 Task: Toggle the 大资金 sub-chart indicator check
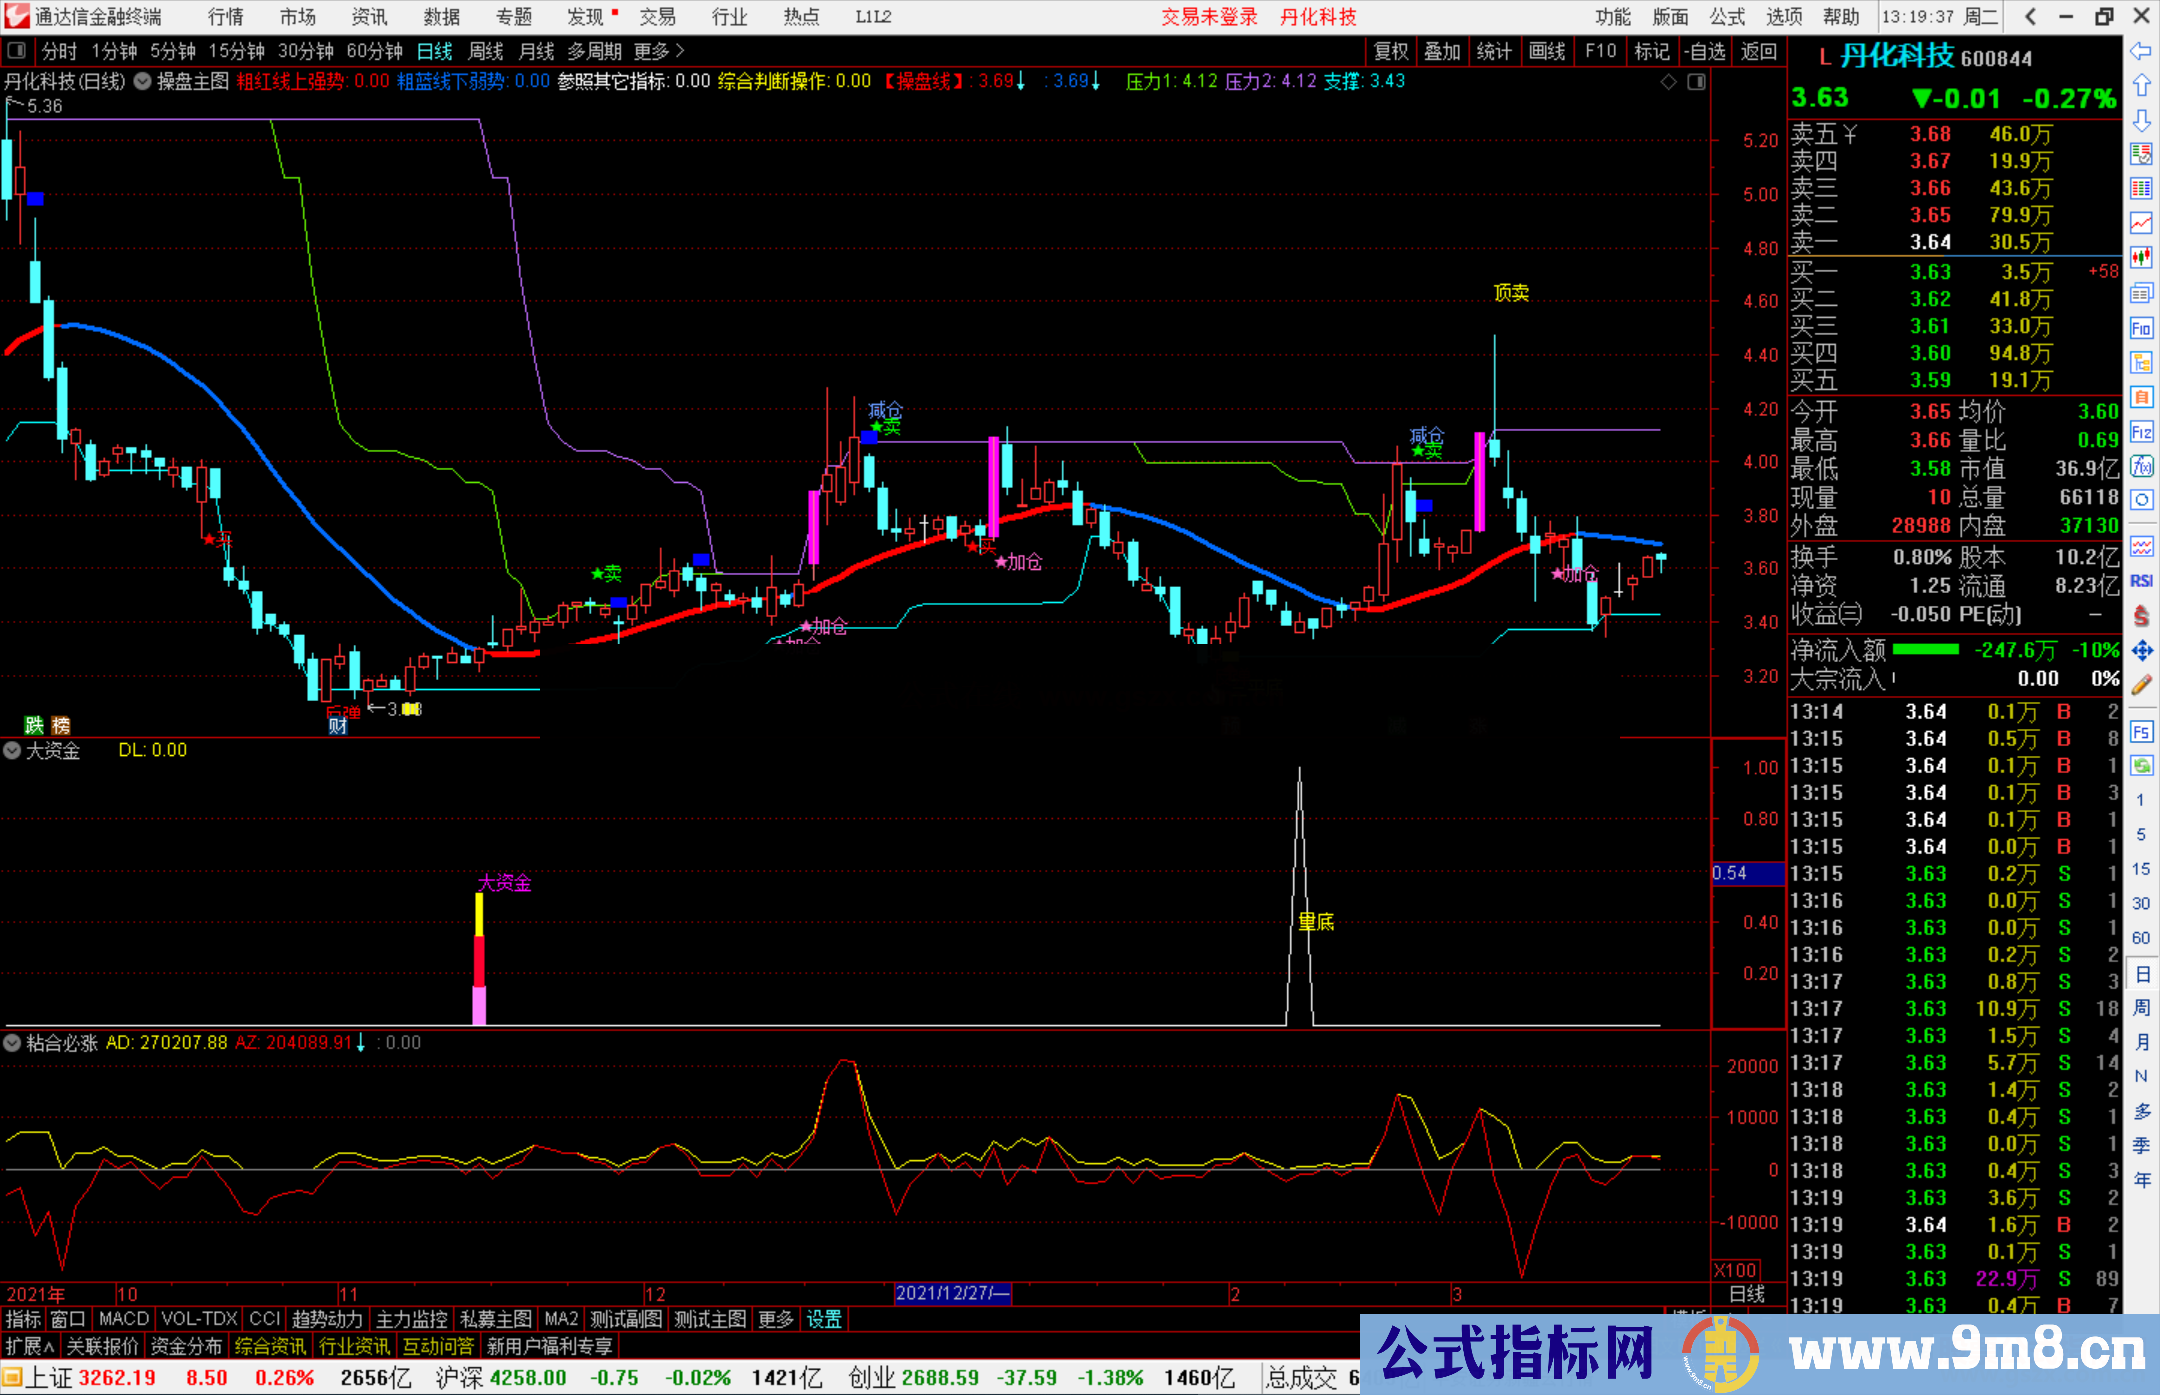[x=13, y=750]
